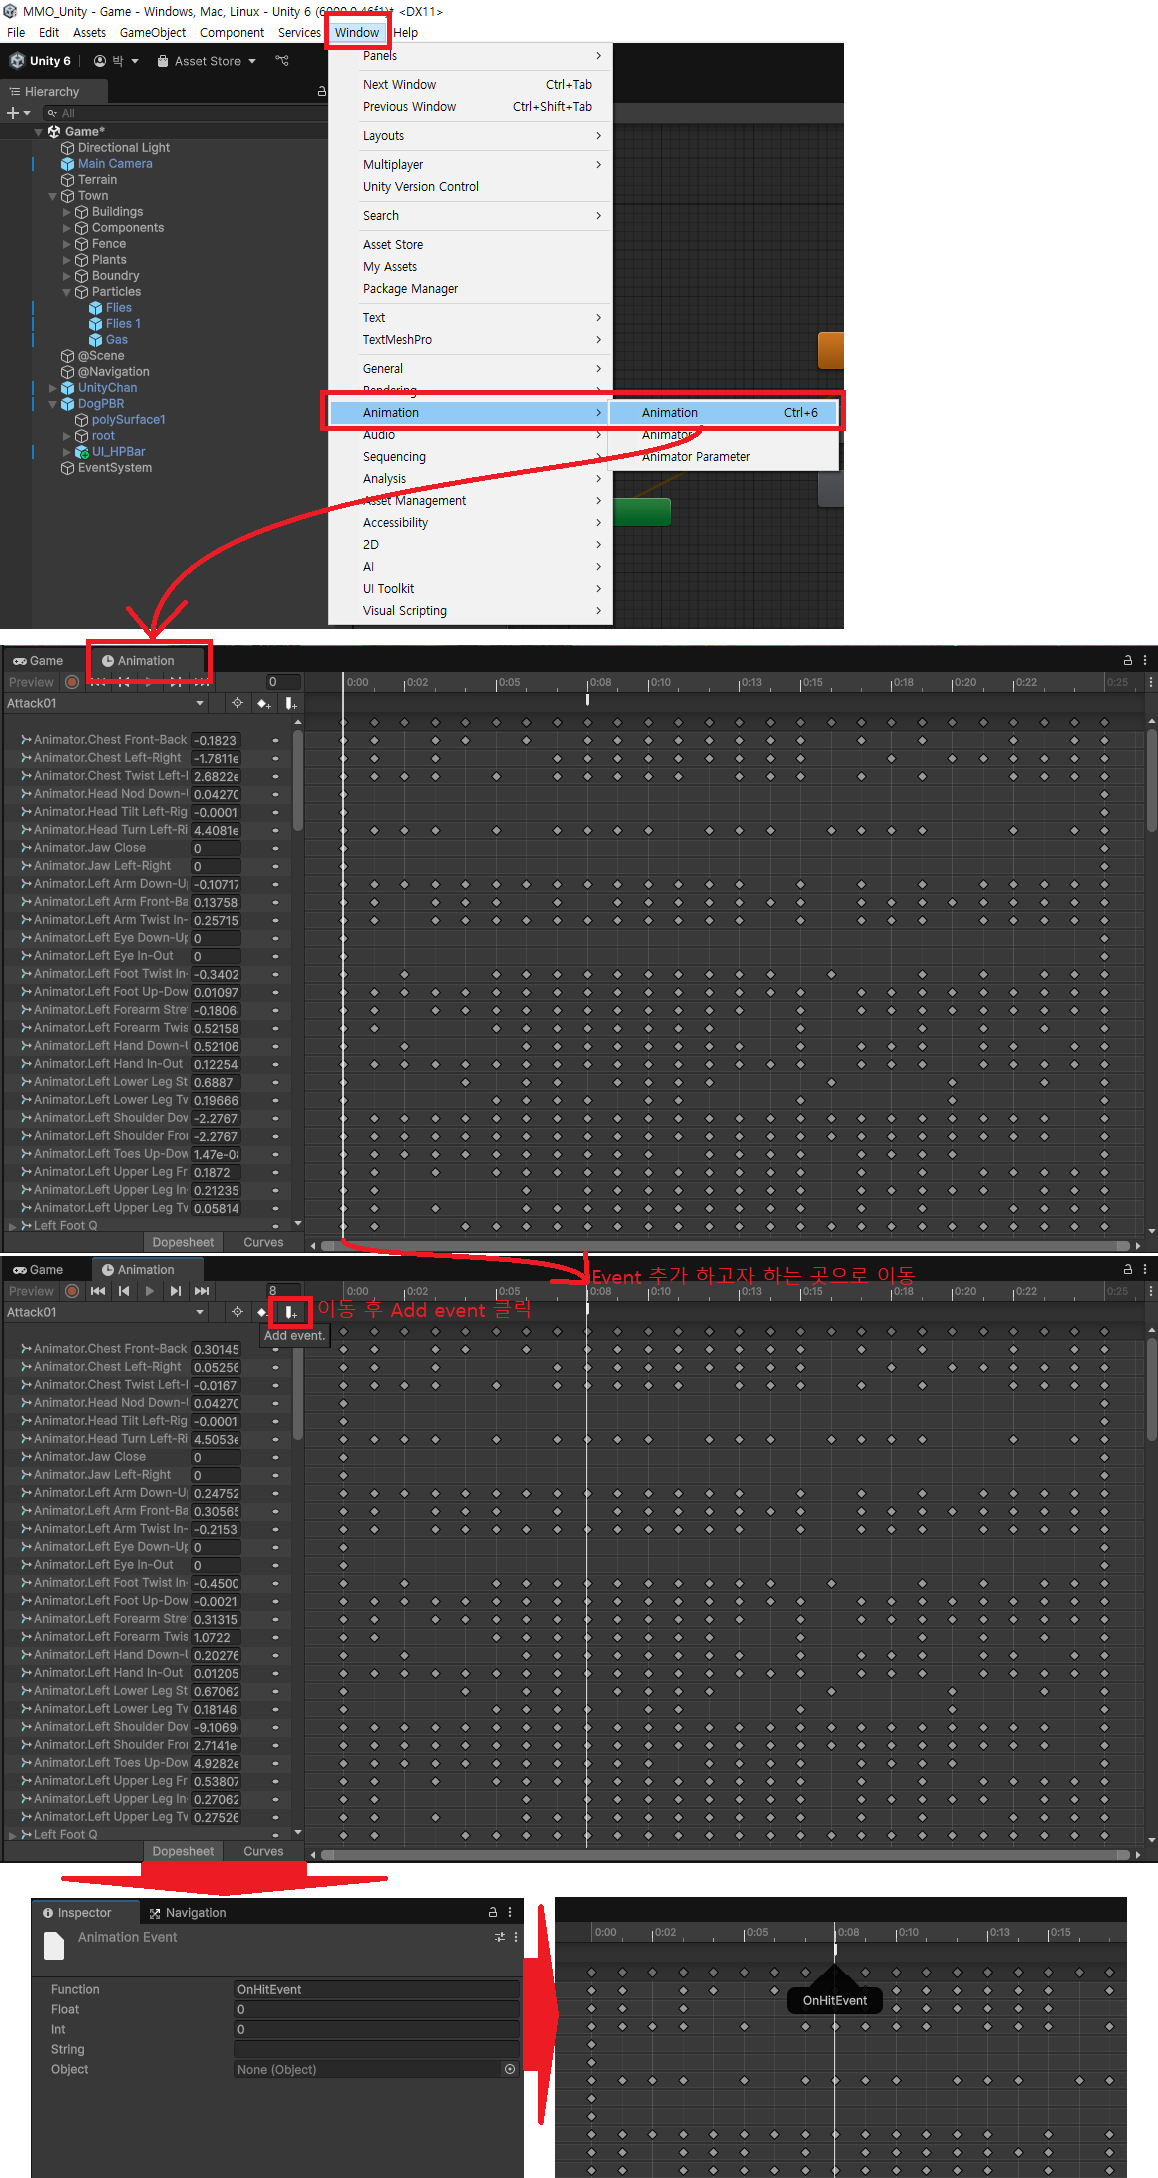The width and height of the screenshot is (1158, 2178).
Task: Open GameObject menu
Action: (x=153, y=32)
